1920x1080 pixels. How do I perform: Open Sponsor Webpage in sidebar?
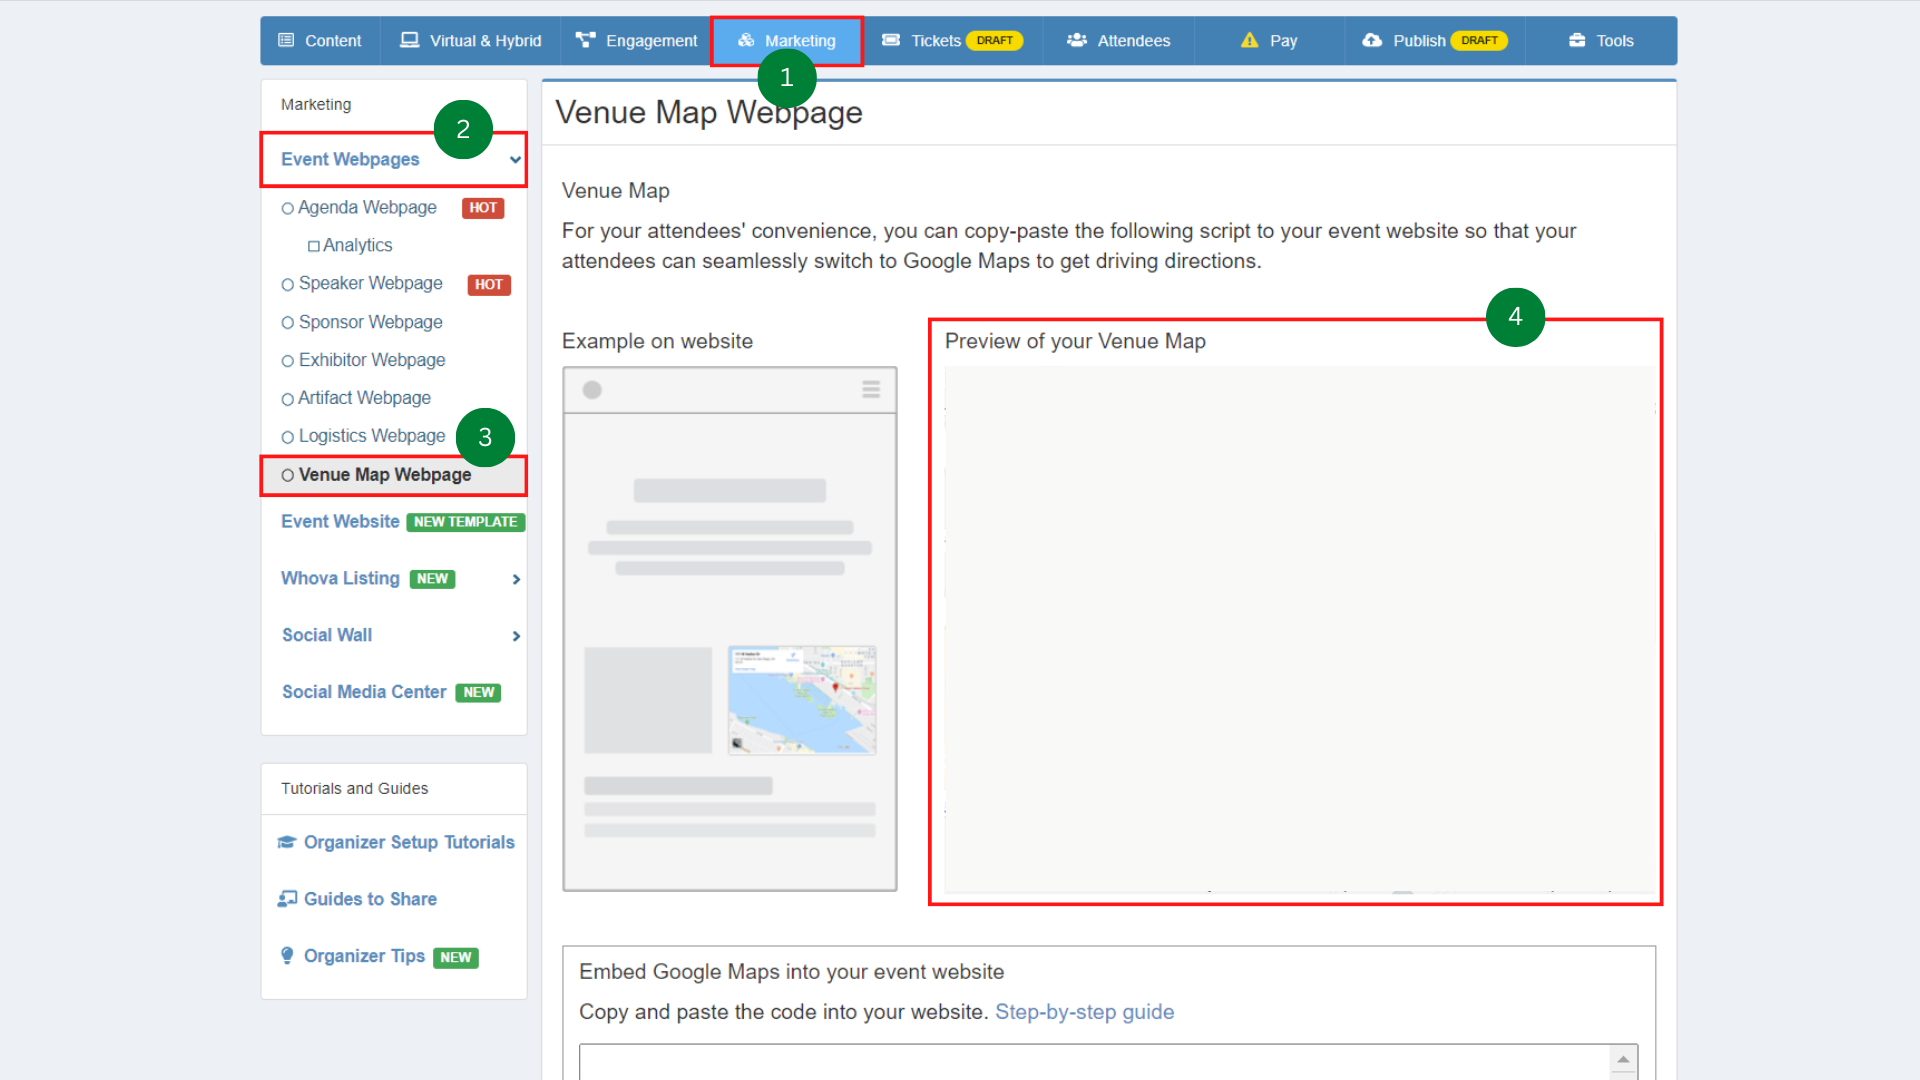click(370, 322)
